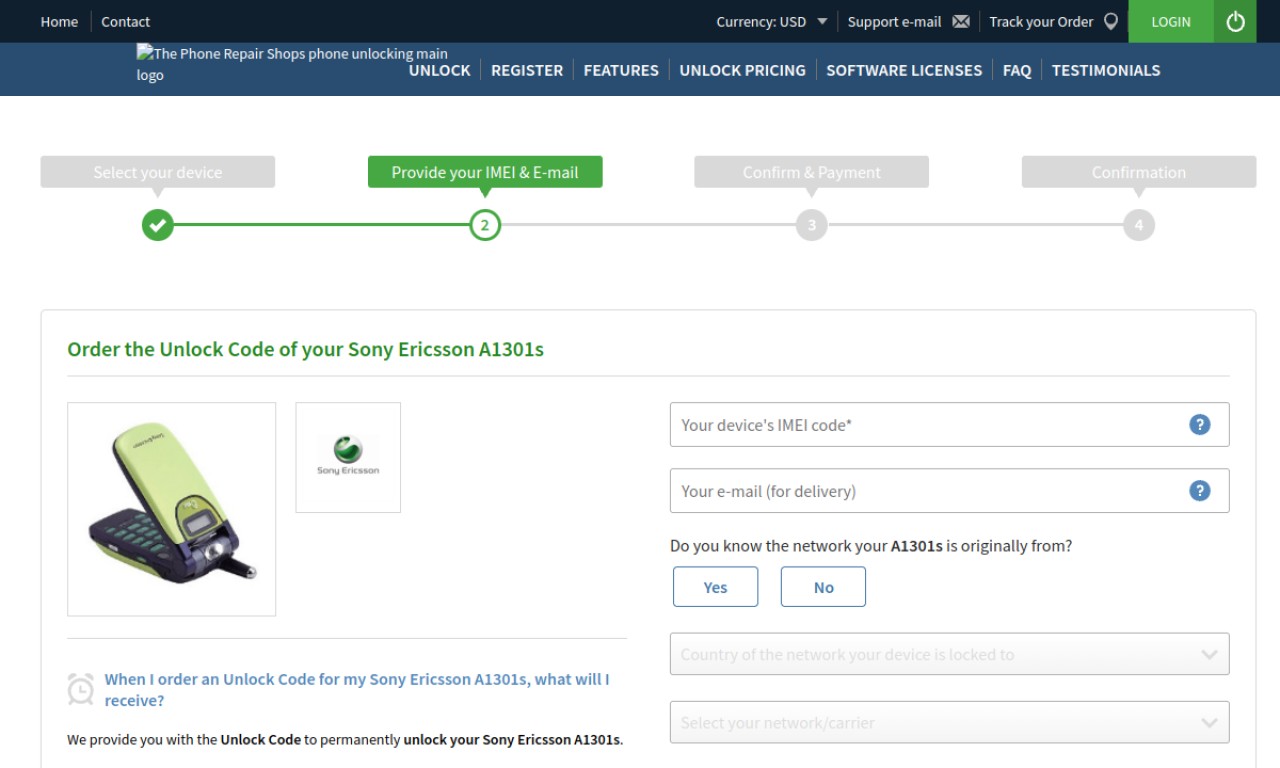Click Track your Order text
1280x768 pixels.
(x=1041, y=21)
